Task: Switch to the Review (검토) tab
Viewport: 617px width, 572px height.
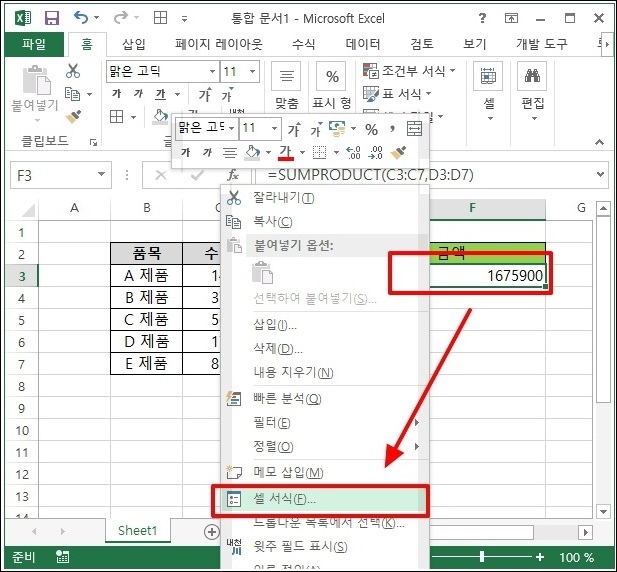Action: coord(422,44)
